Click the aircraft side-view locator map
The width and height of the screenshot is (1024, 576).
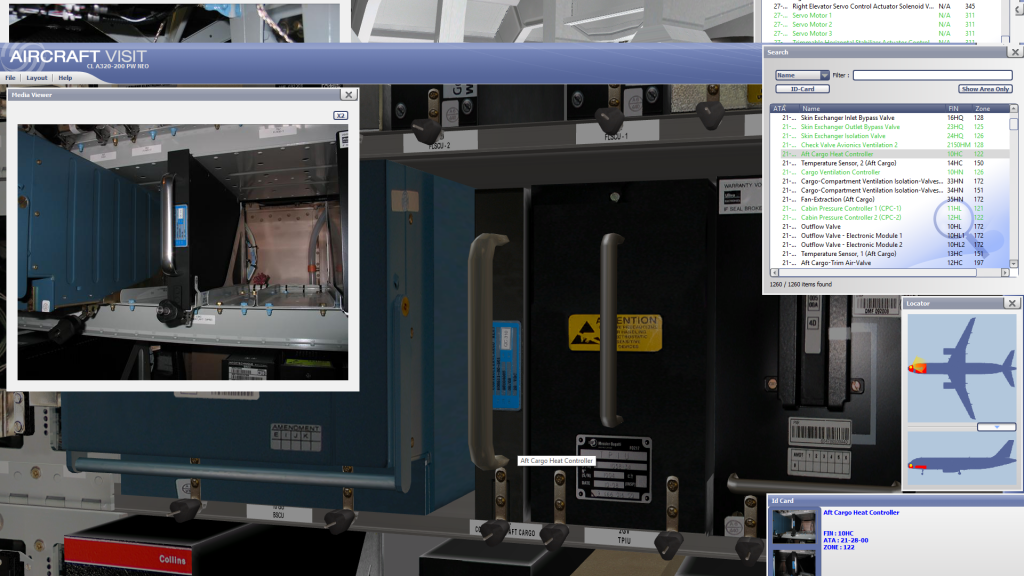[961, 458]
